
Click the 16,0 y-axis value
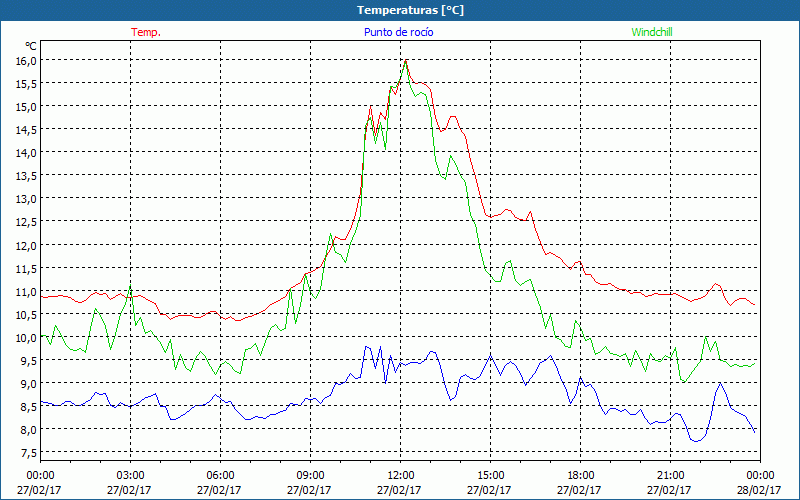coord(27,61)
